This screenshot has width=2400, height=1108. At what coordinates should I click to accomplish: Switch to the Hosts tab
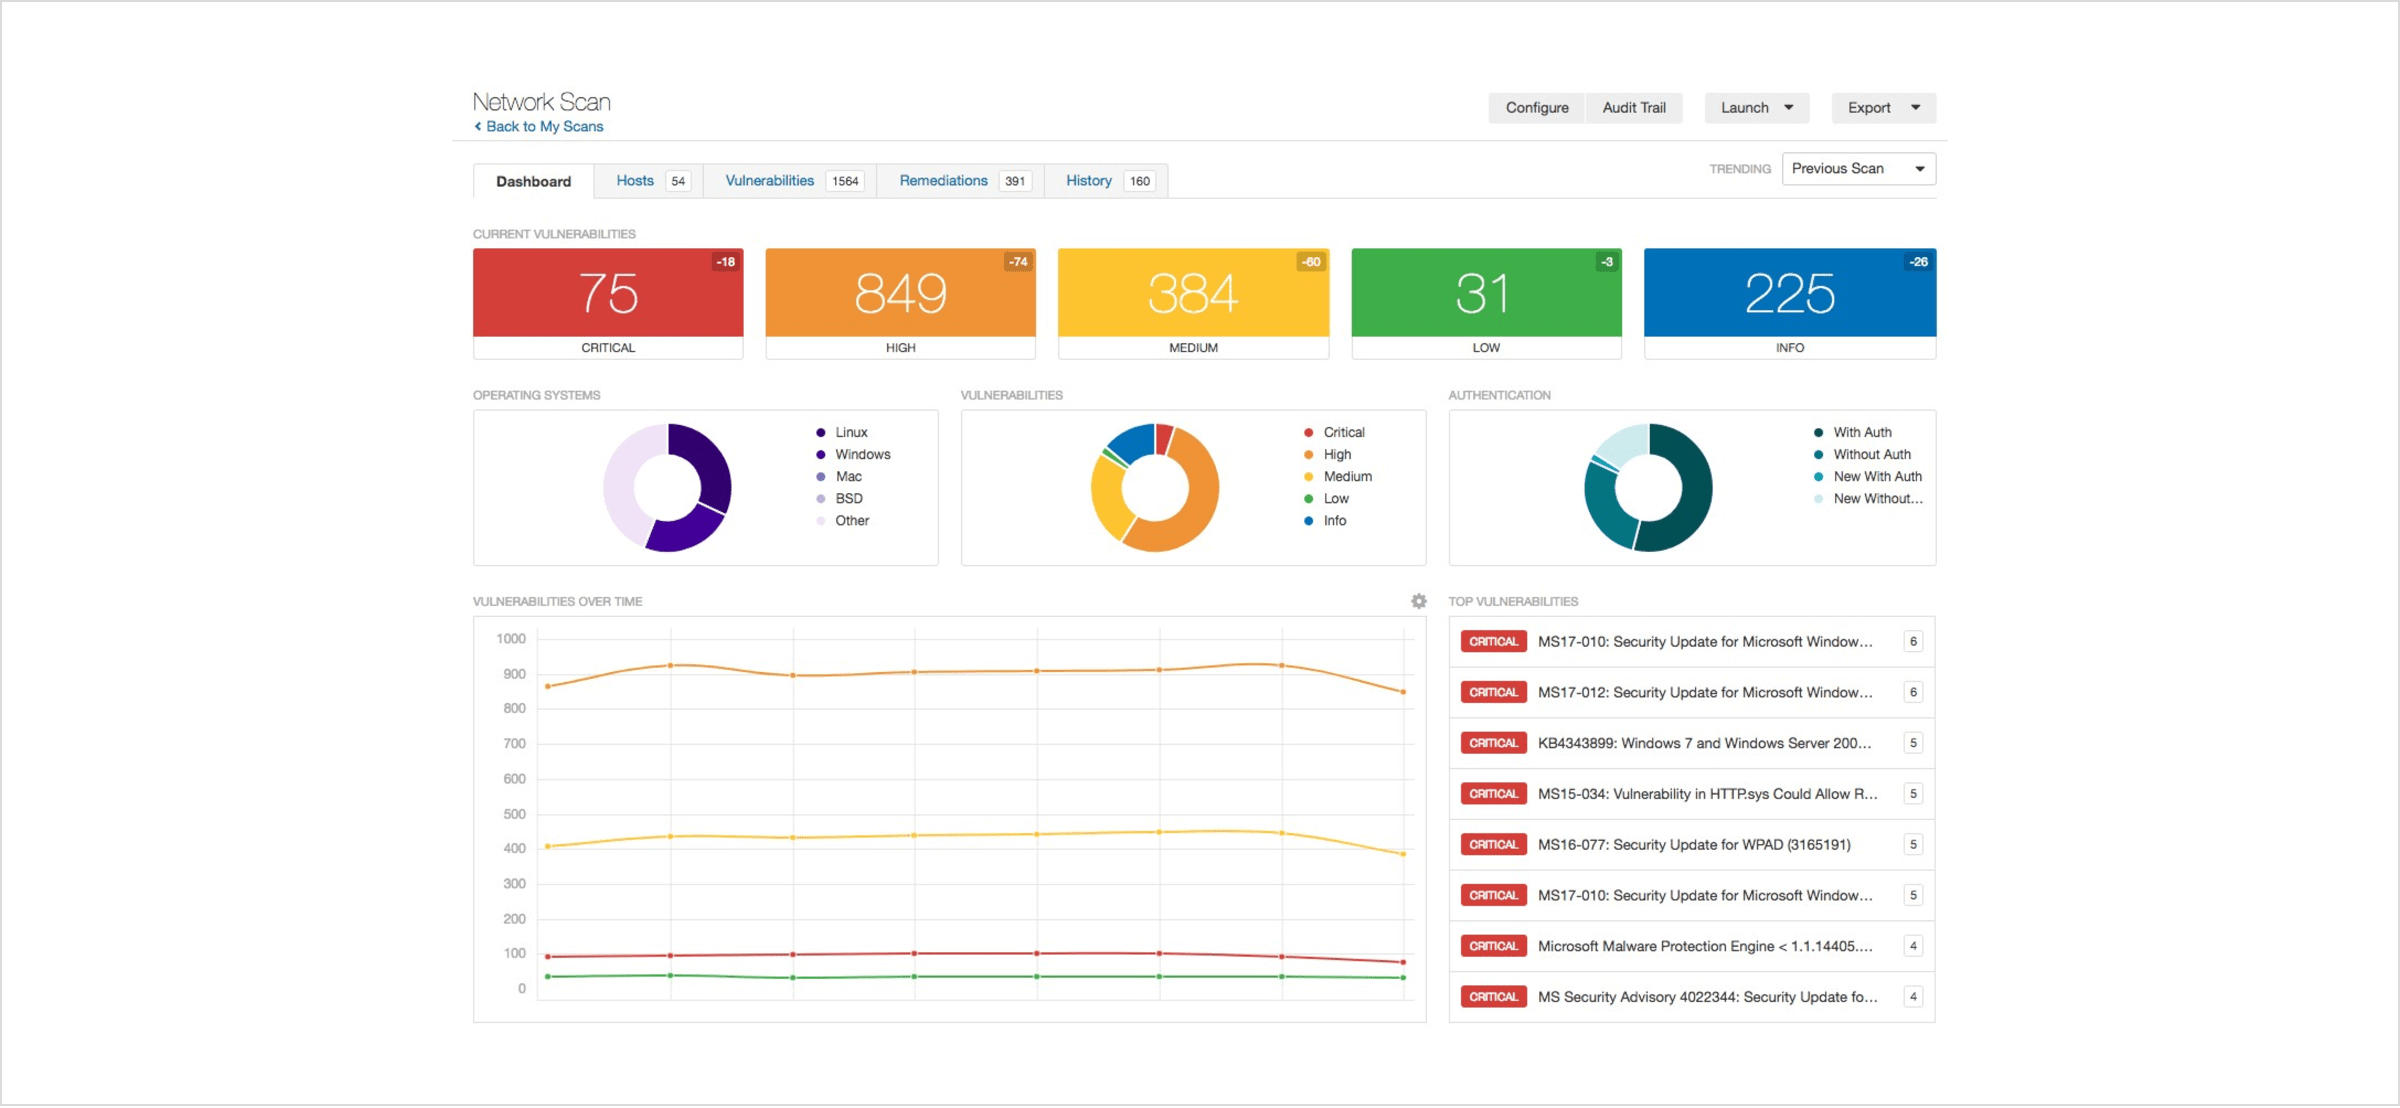[x=635, y=181]
